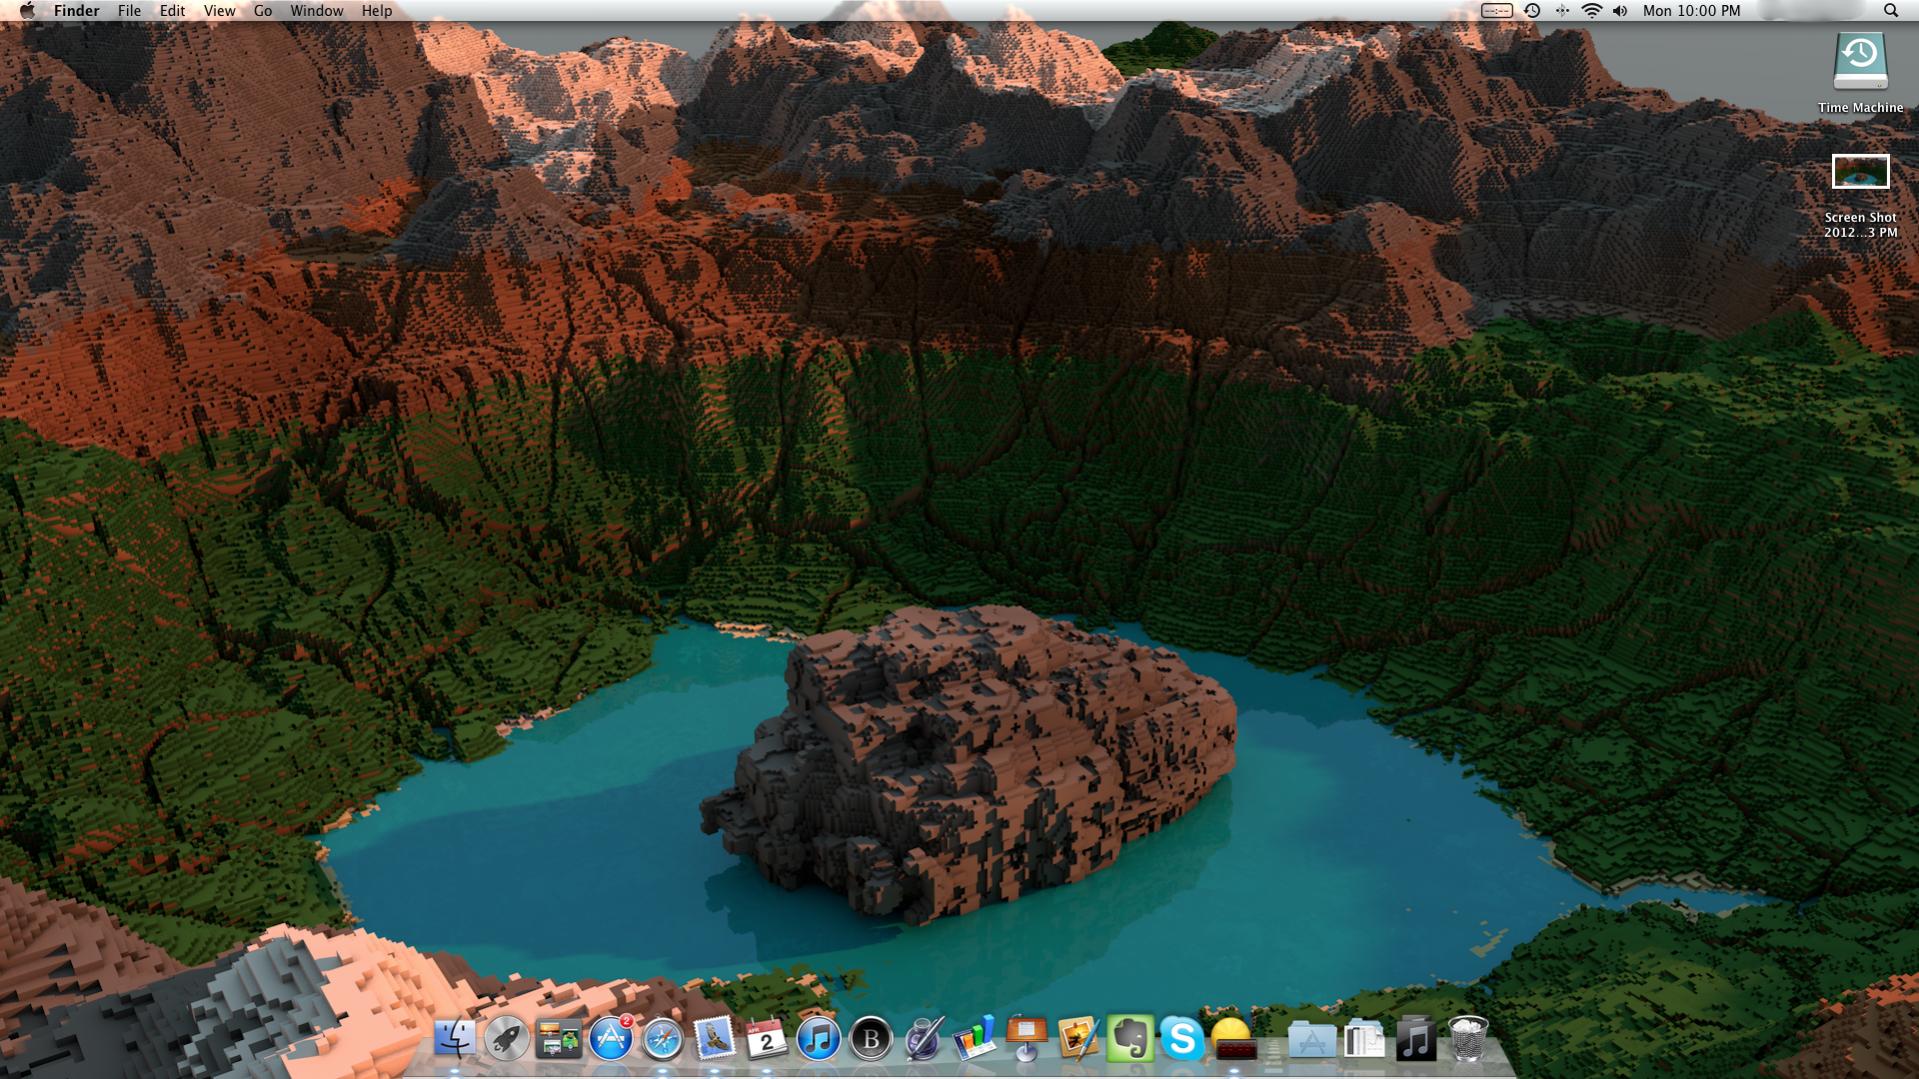1919x1079 pixels.
Task: Open Finder from the Dock
Action: [x=455, y=1039]
